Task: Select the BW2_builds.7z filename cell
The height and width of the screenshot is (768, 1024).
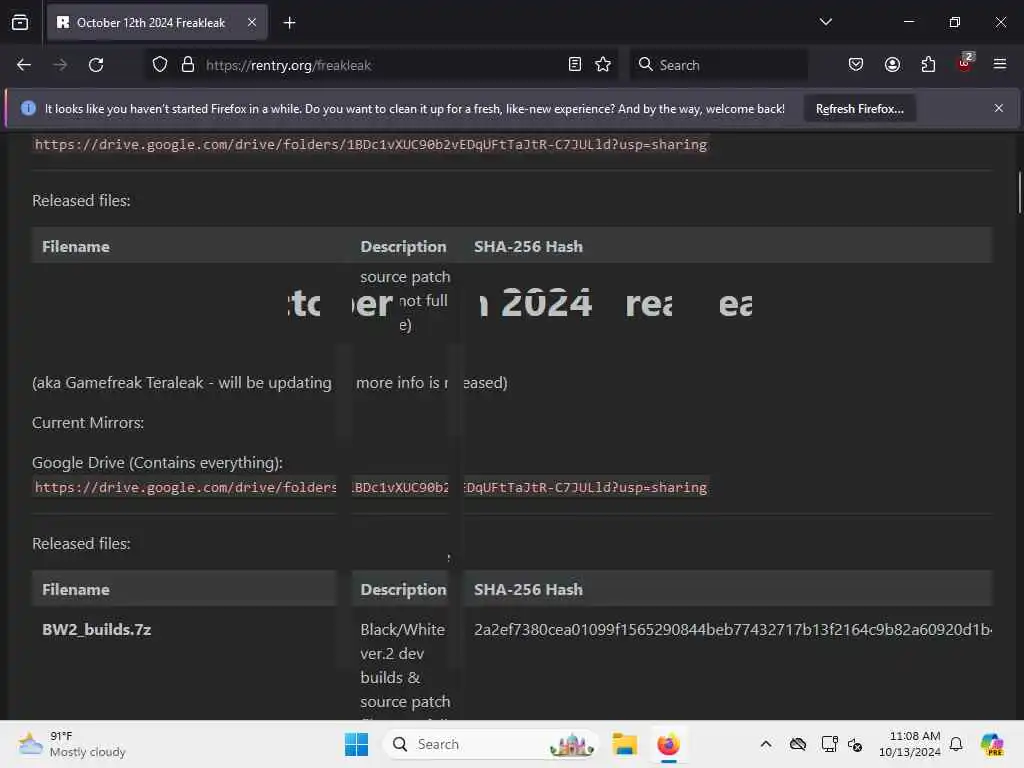Action: tap(97, 630)
